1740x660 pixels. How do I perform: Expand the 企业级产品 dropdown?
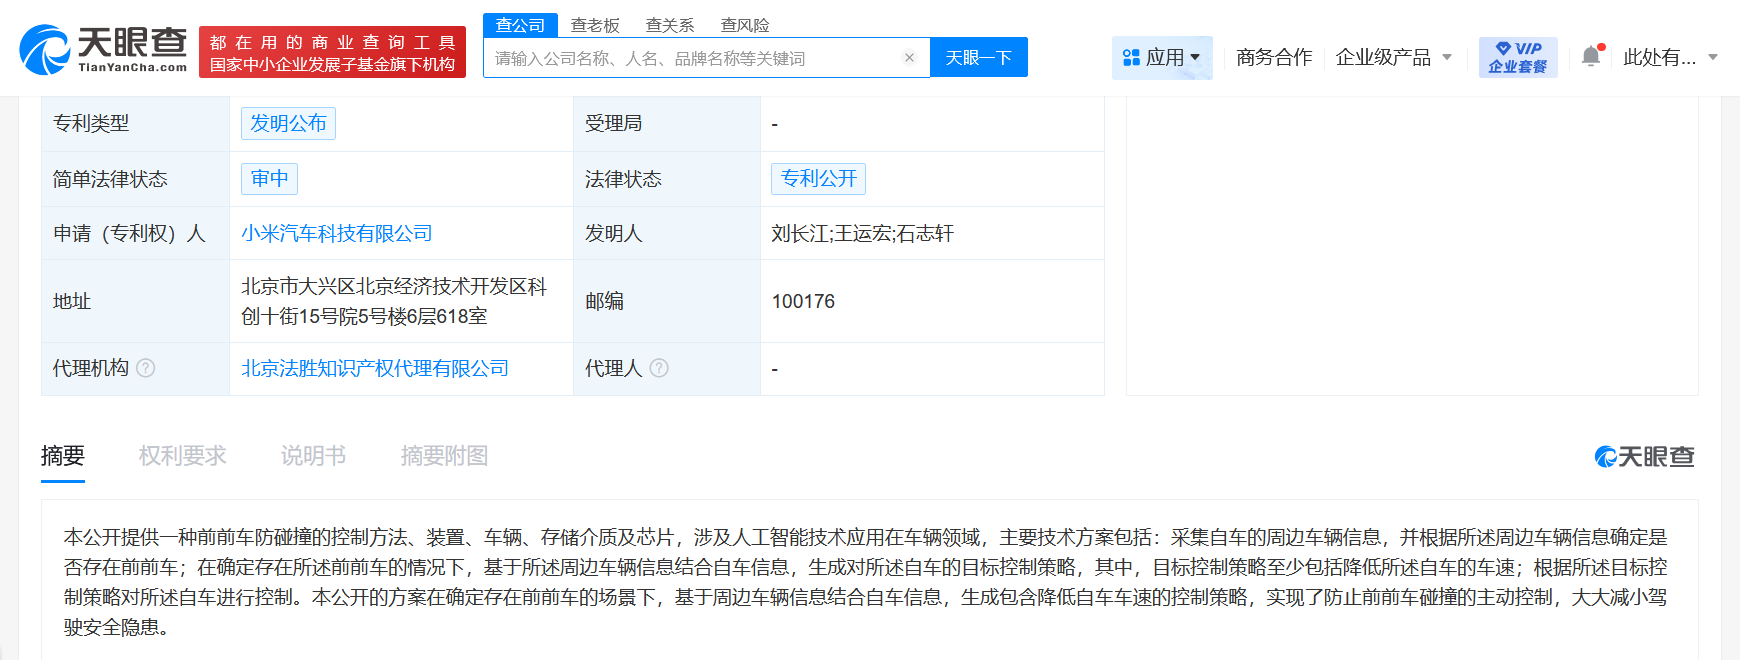pos(1393,57)
